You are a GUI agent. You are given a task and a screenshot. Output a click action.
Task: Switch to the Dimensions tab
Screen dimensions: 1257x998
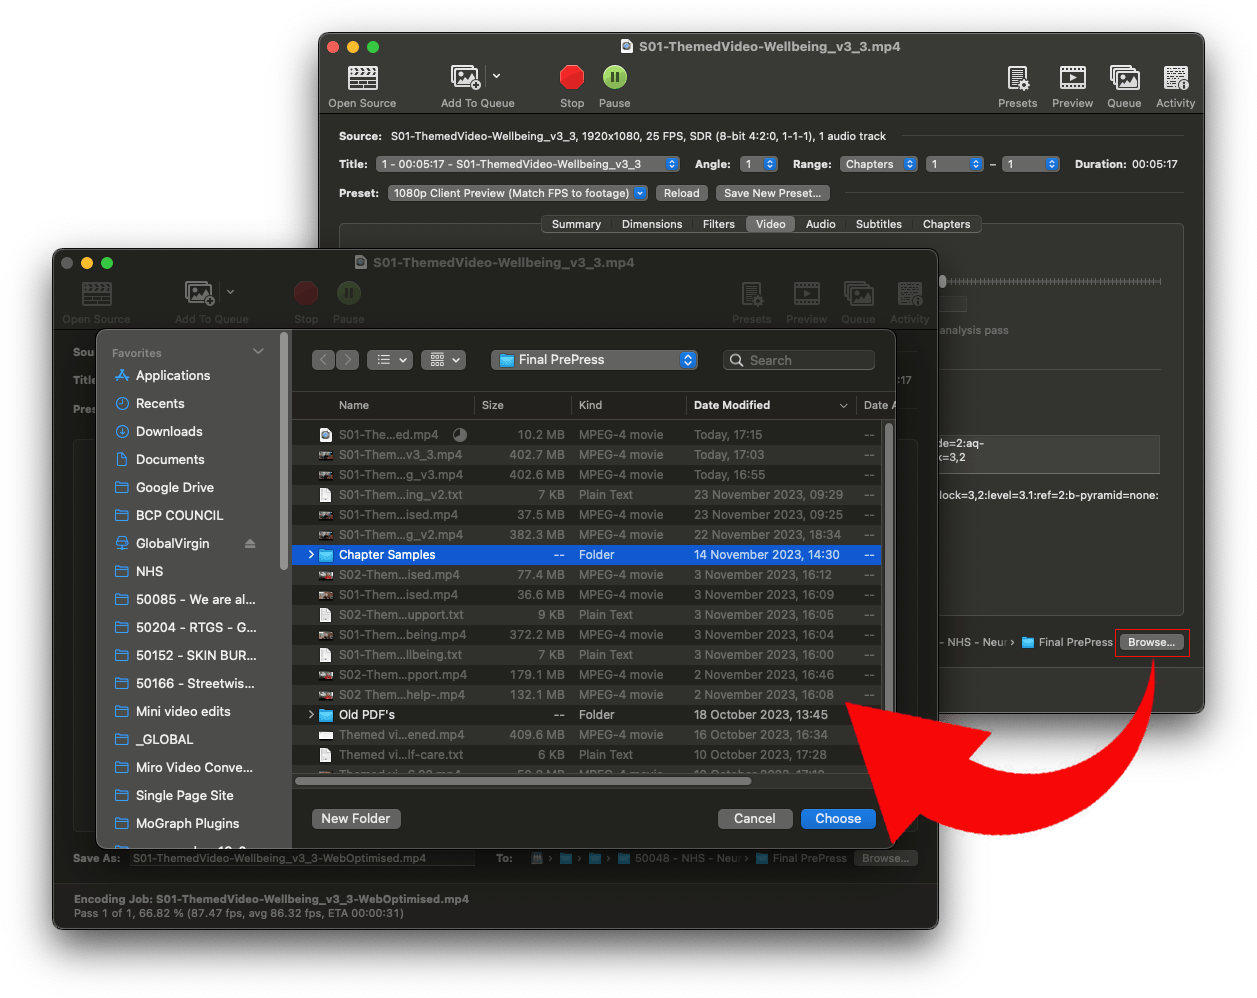click(651, 224)
